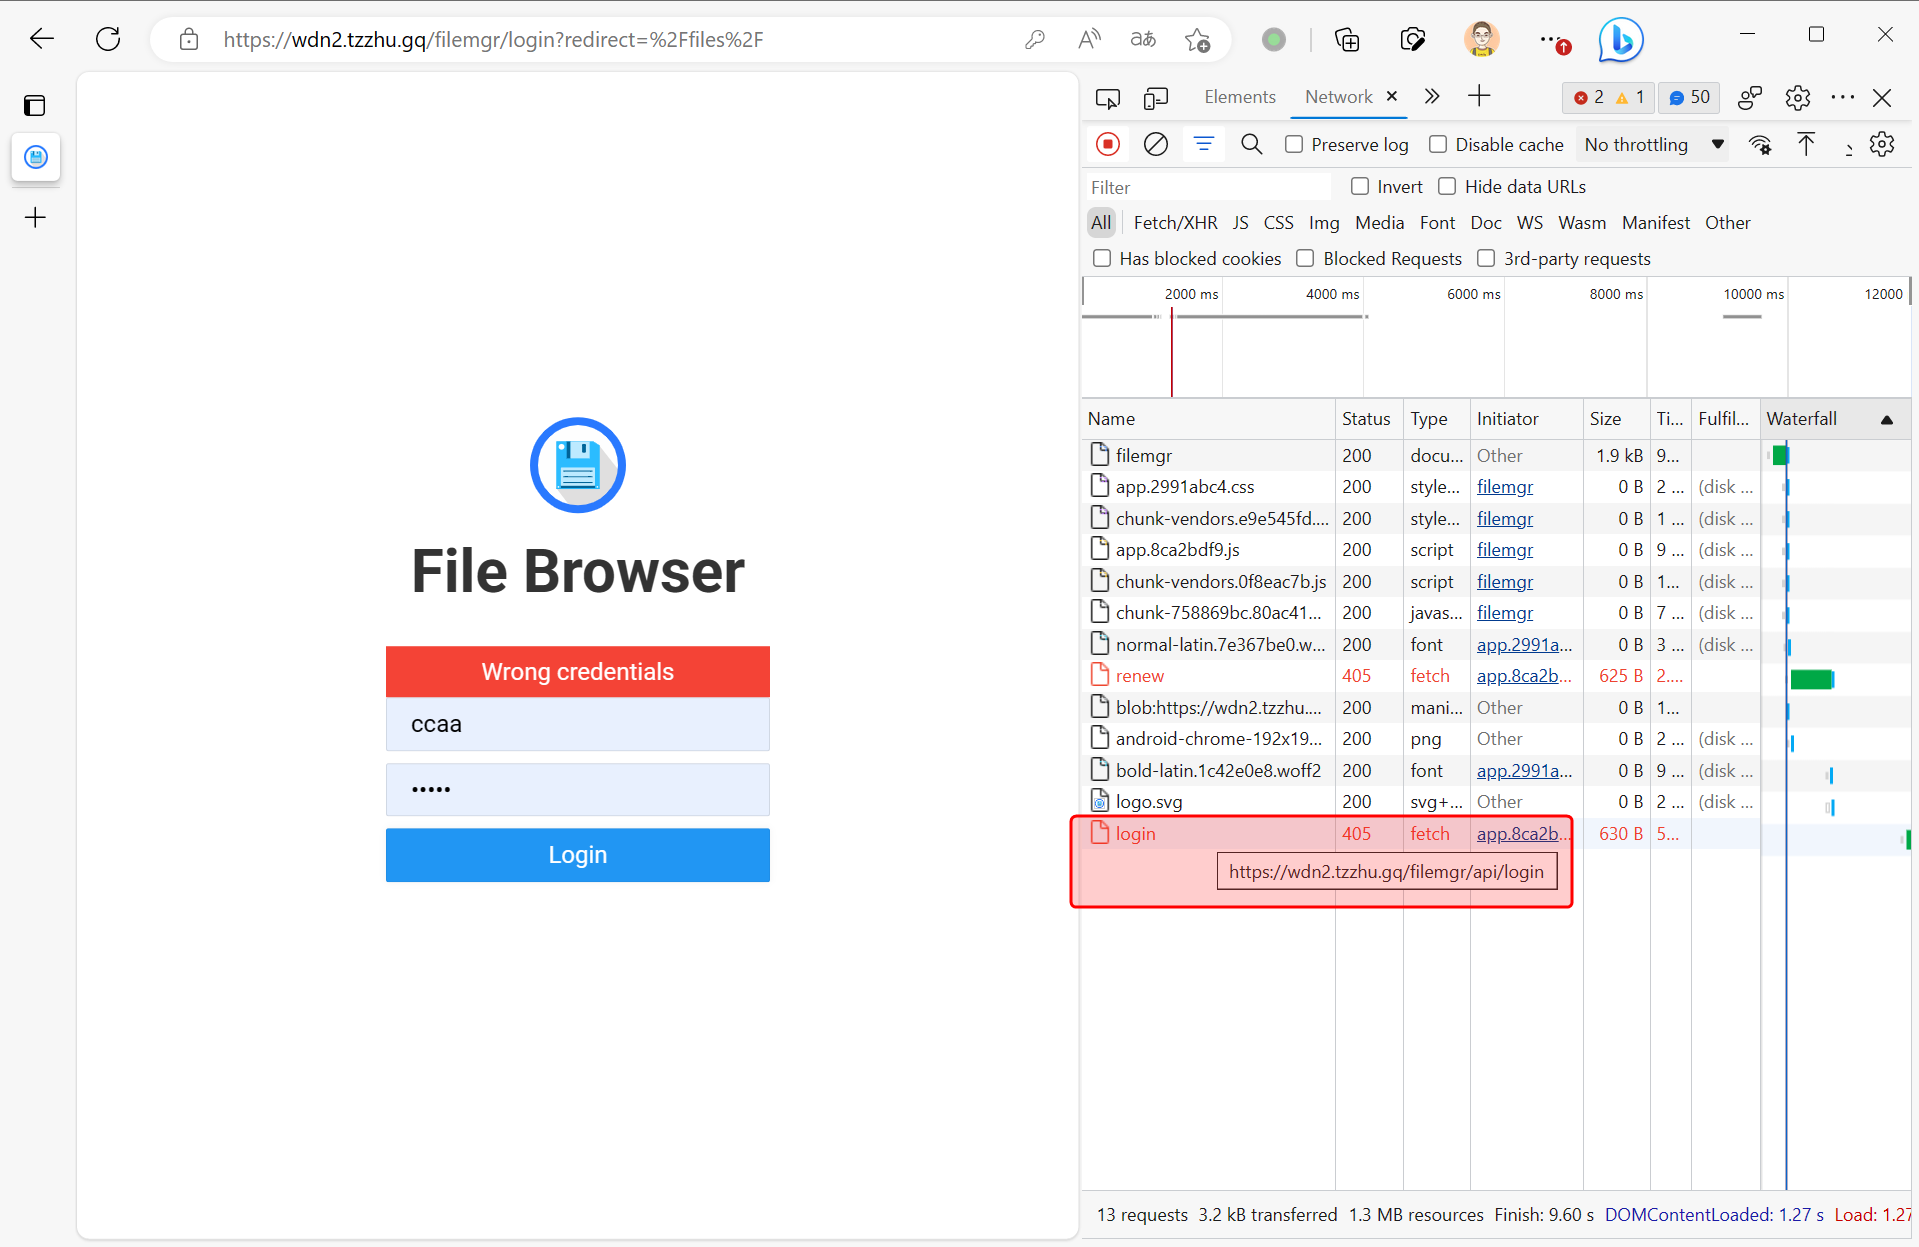
Task: Tick the Invert filter checkbox
Action: [1360, 186]
